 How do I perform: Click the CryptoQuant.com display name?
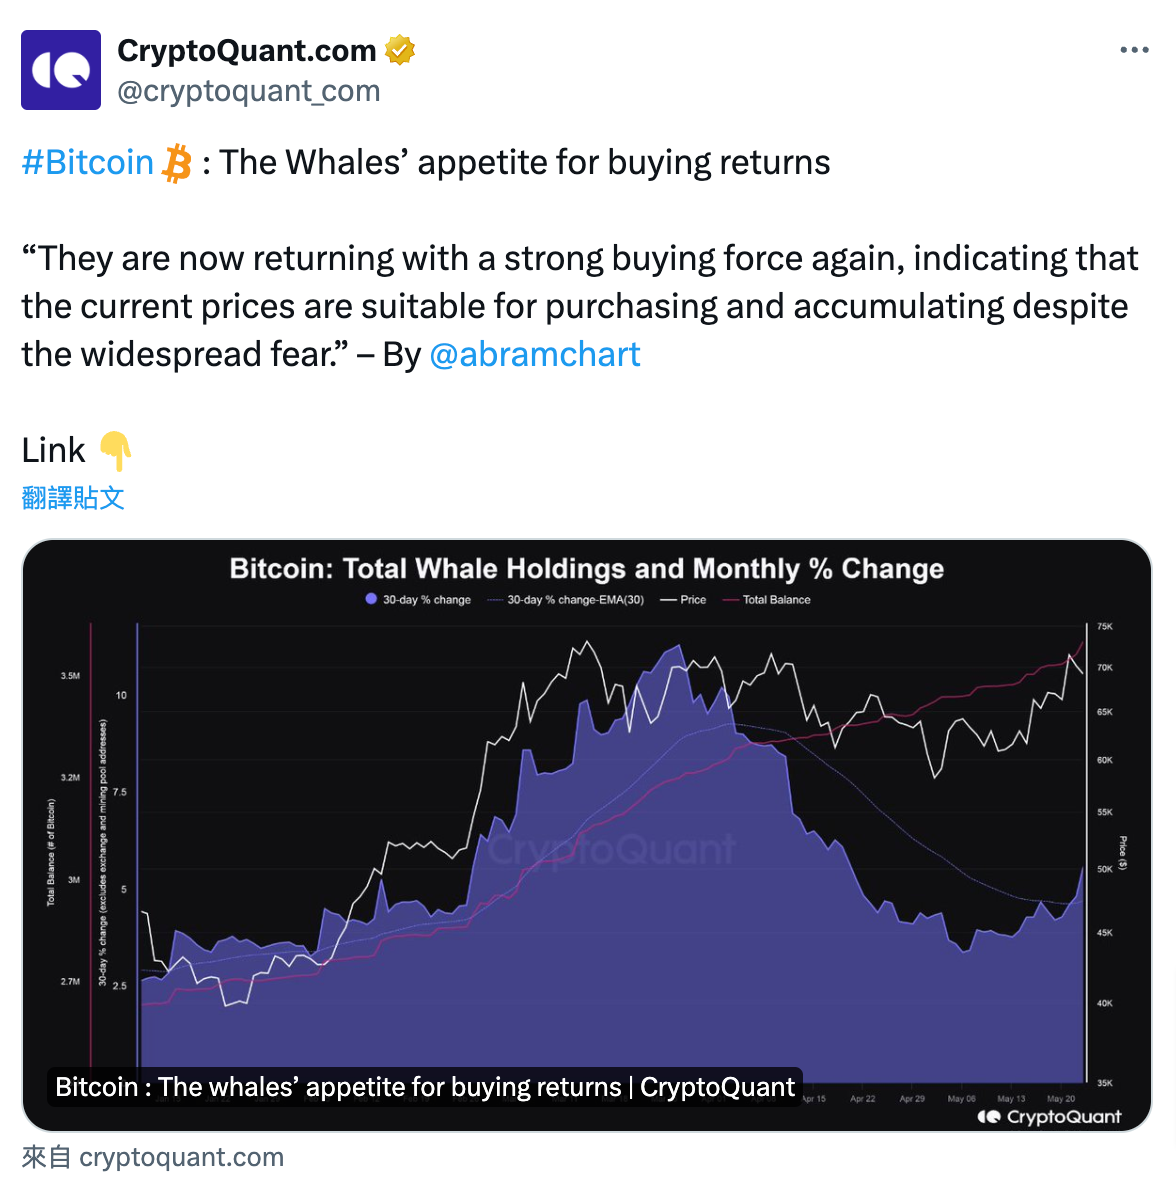click(x=247, y=50)
